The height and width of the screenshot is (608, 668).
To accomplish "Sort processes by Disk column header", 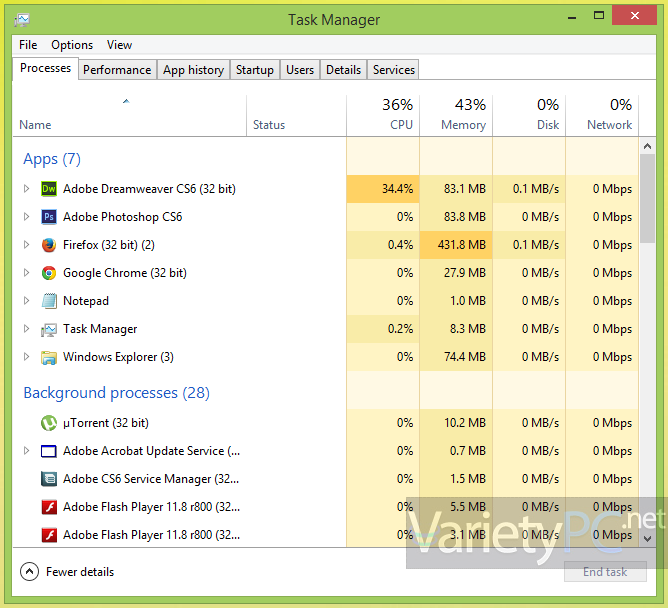I will pyautogui.click(x=529, y=115).
